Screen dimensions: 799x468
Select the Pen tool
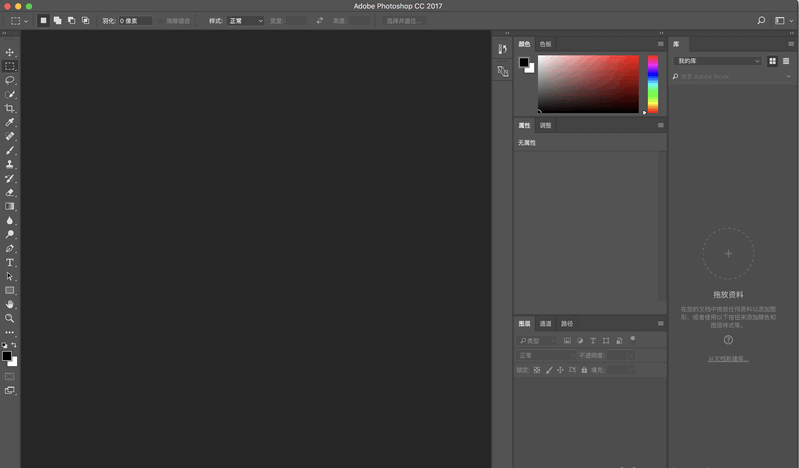[x=10, y=248]
